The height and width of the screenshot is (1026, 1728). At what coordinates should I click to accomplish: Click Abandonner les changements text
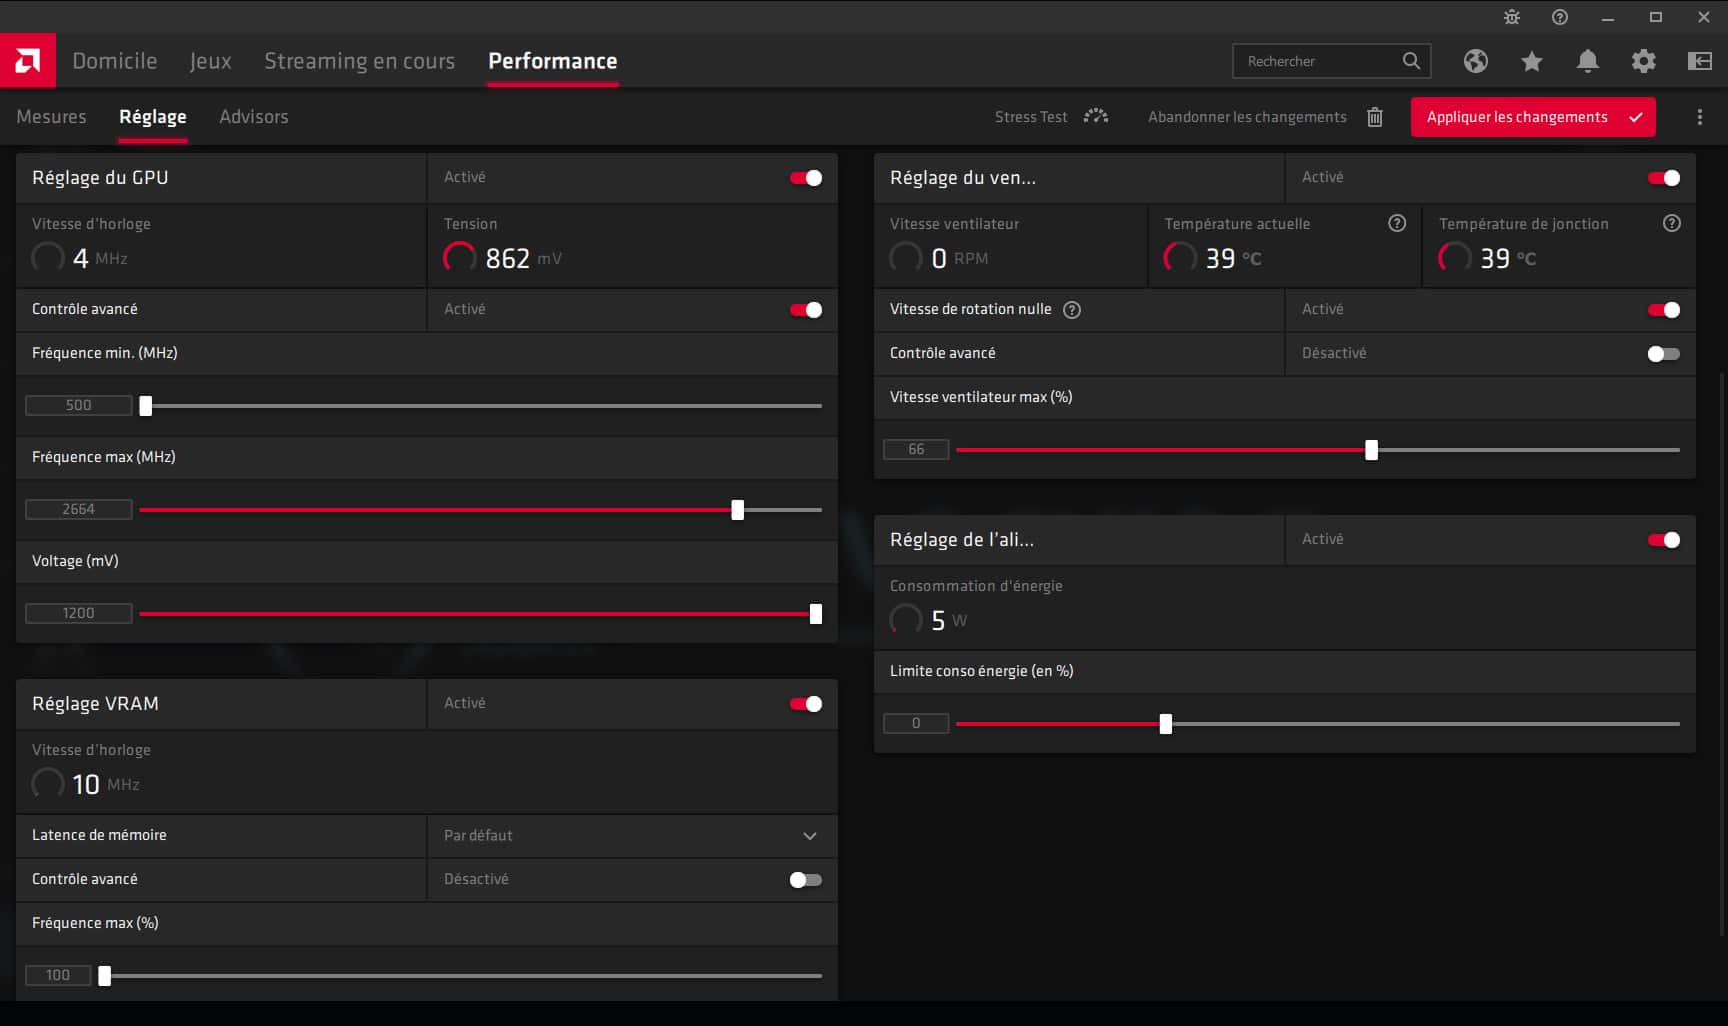(1247, 117)
